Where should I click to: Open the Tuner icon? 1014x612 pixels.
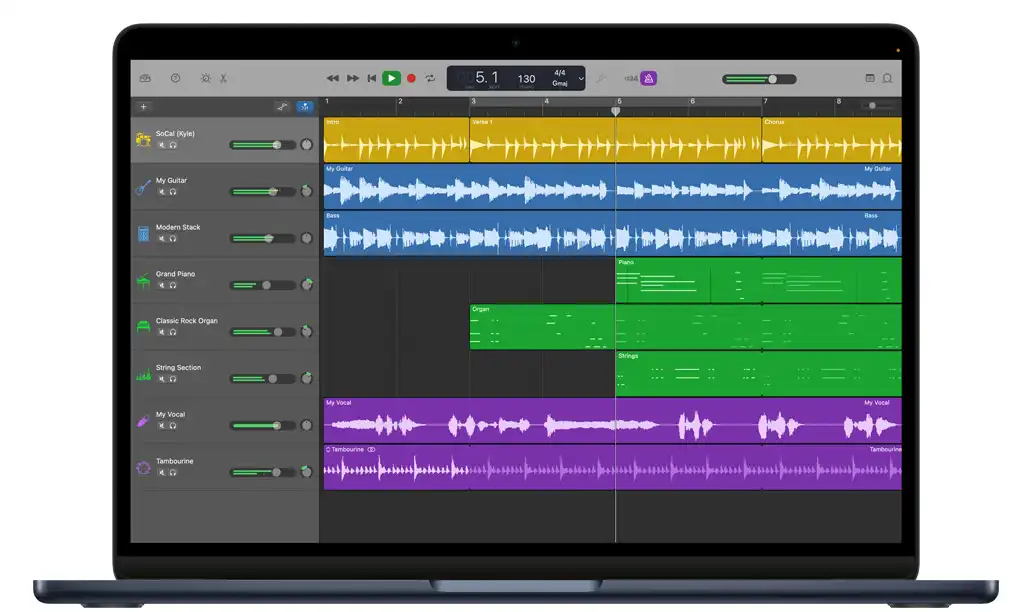click(601, 78)
